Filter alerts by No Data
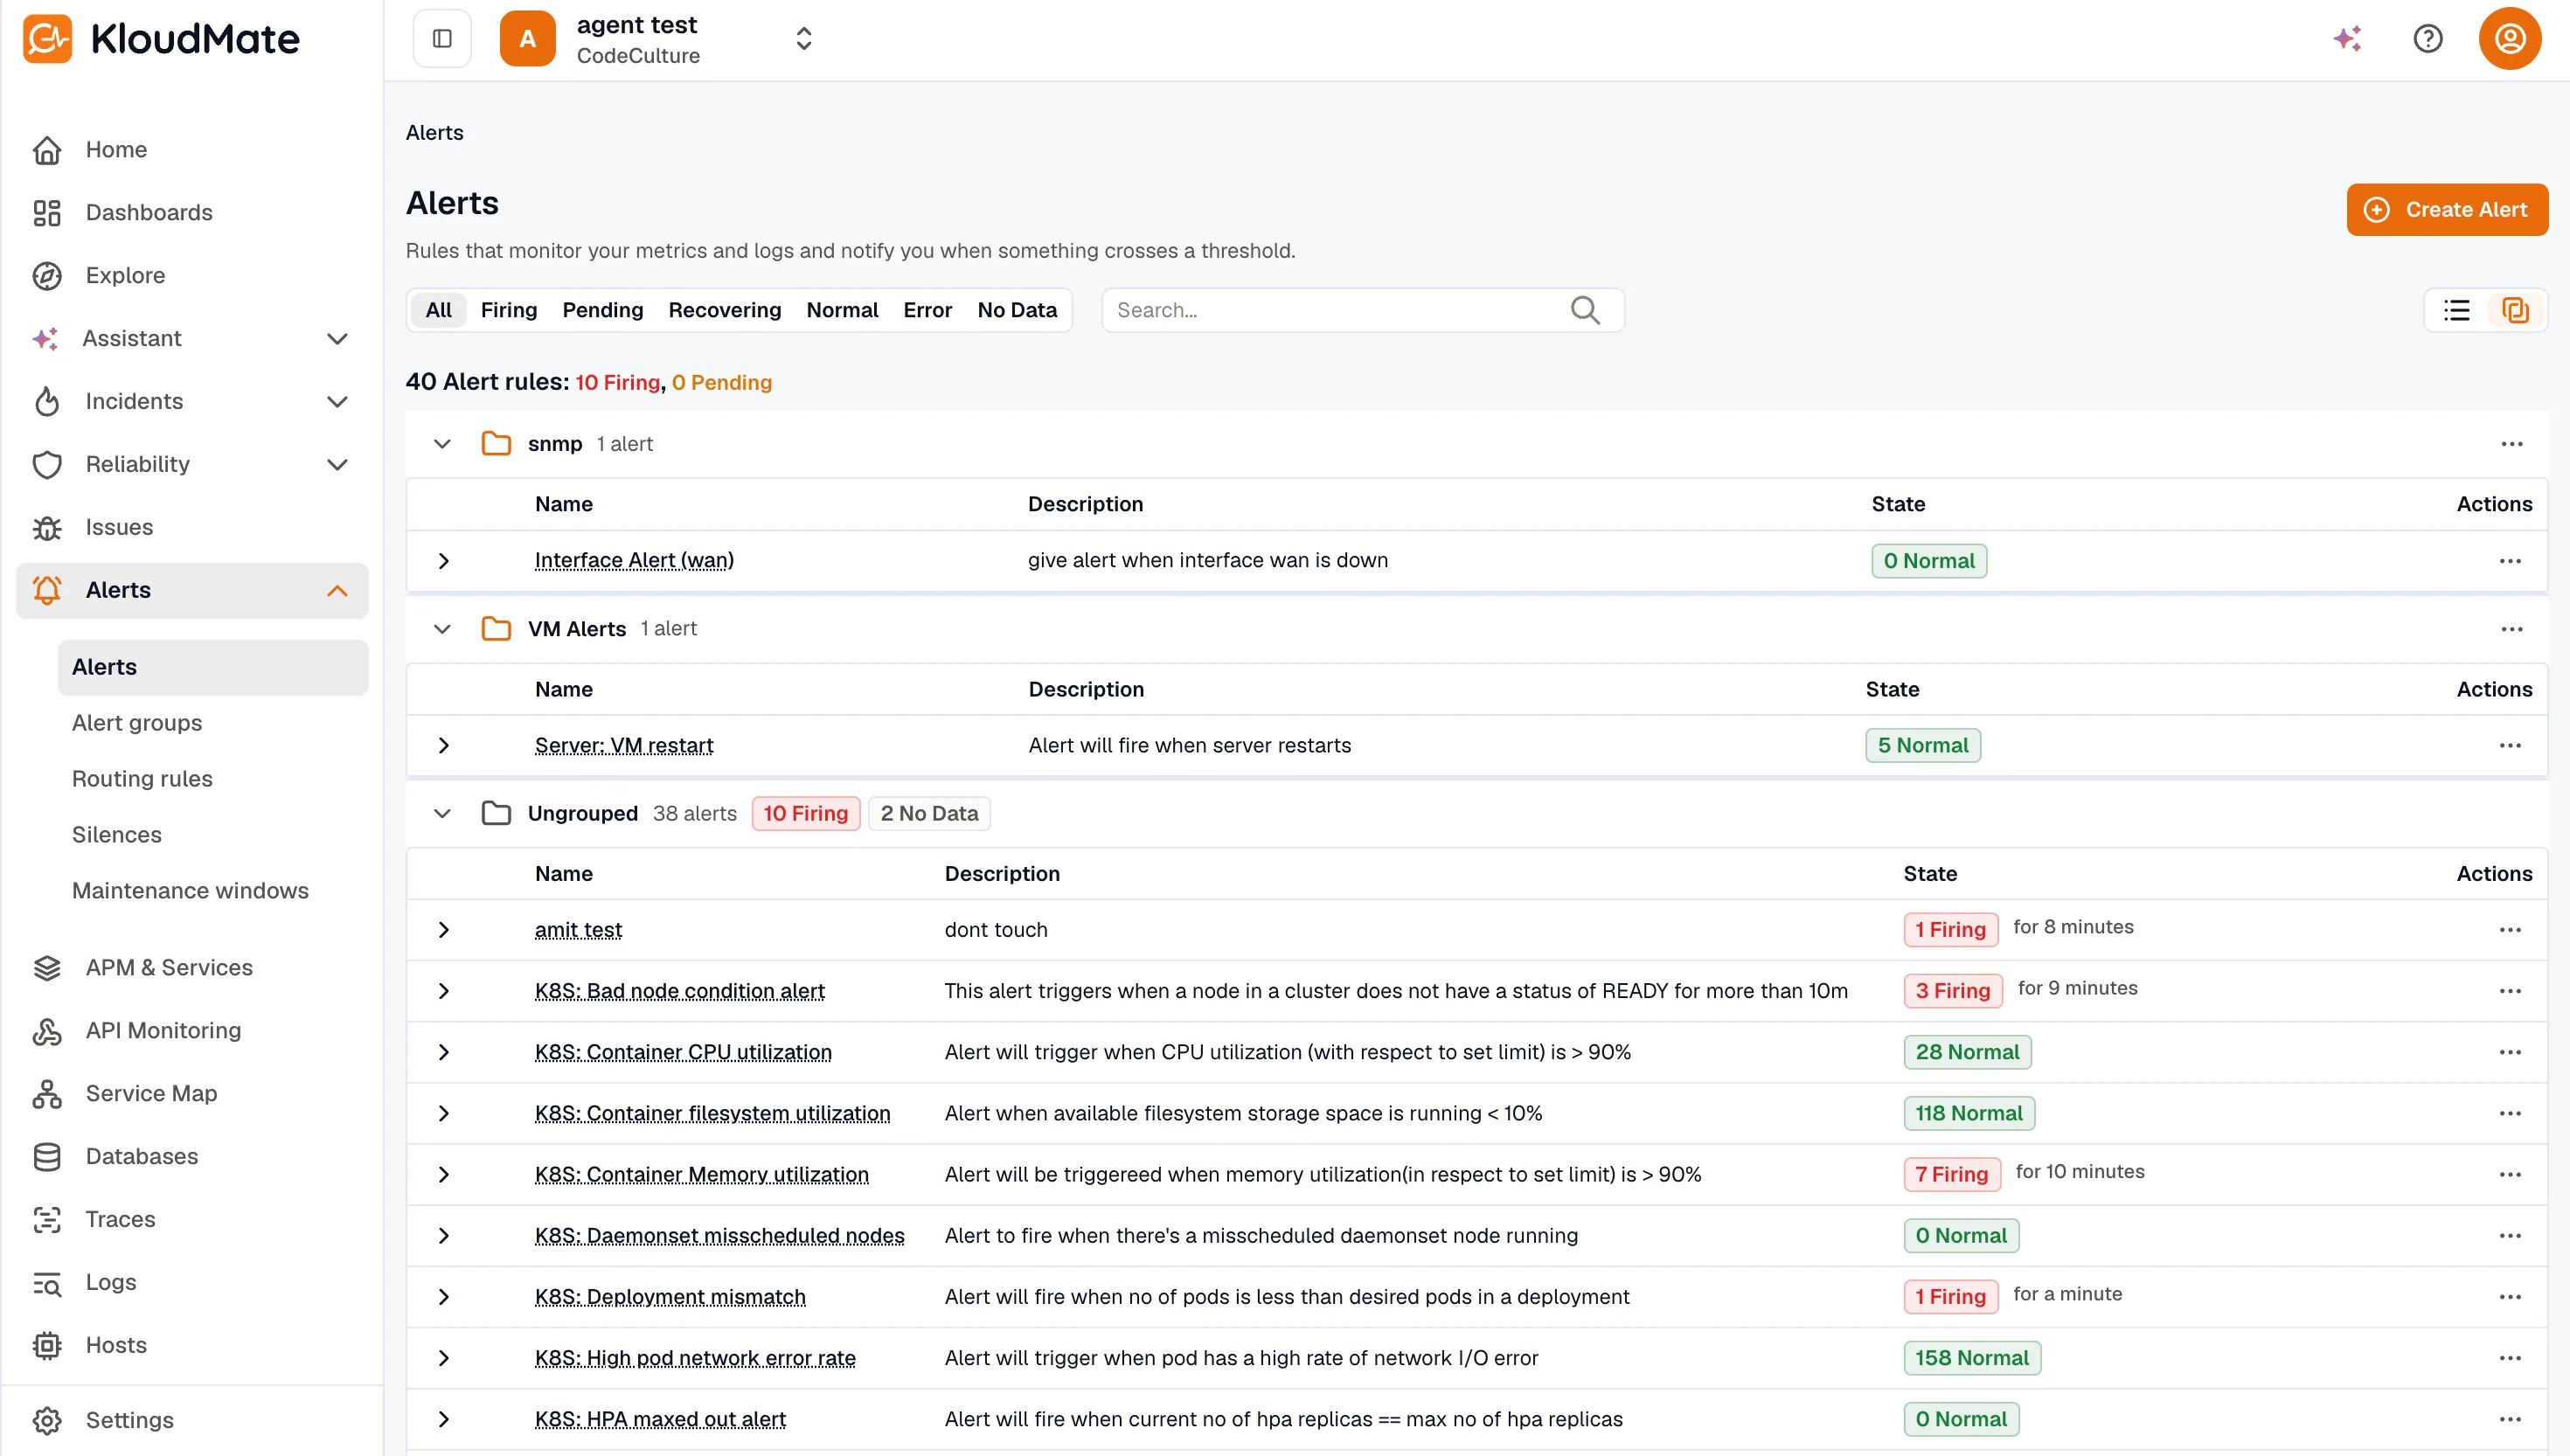Screen dimensions: 2570x1456 point(1017,310)
